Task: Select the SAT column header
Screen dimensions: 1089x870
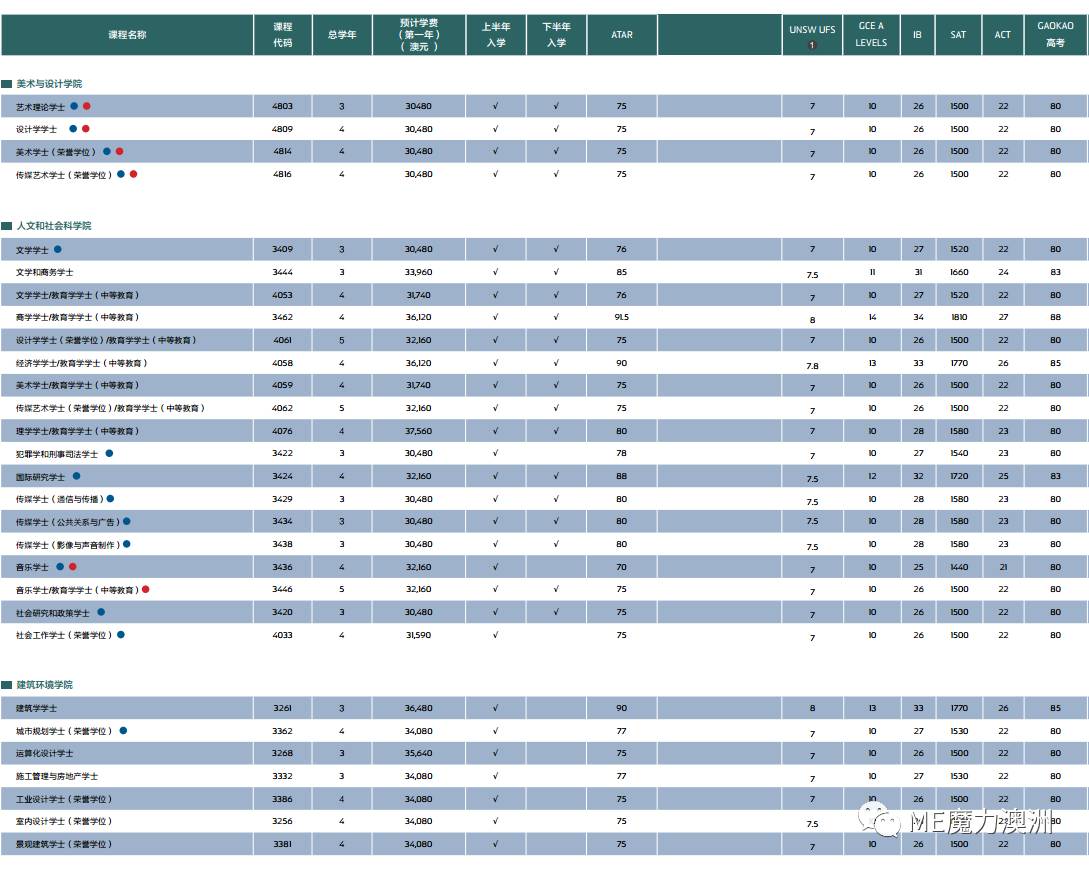Action: [x=958, y=35]
